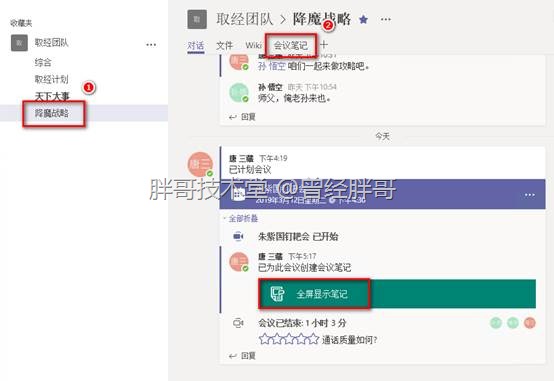Click 孙悟空 green avatar in reply
Viewport: 554px width, 381px height.
click(239, 93)
